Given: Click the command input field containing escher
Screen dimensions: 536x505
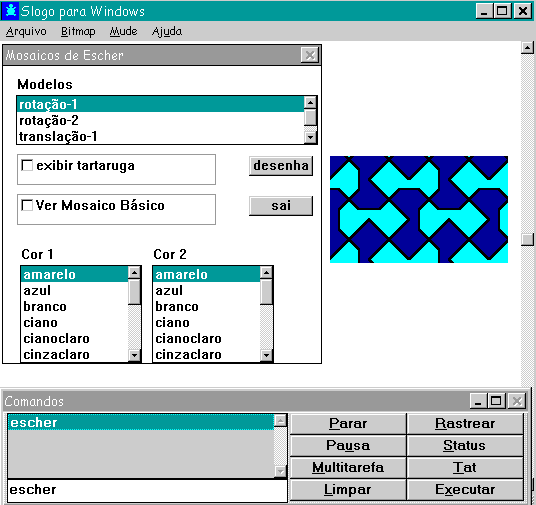Looking at the screenshot, I should [x=147, y=490].
